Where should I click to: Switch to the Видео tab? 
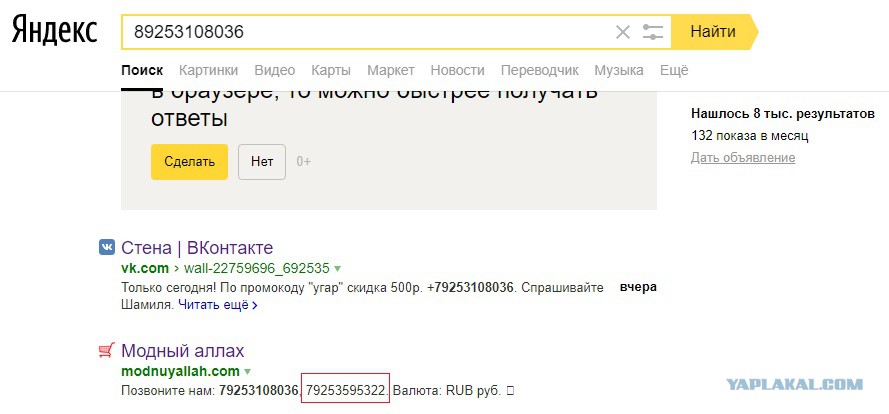coord(274,70)
